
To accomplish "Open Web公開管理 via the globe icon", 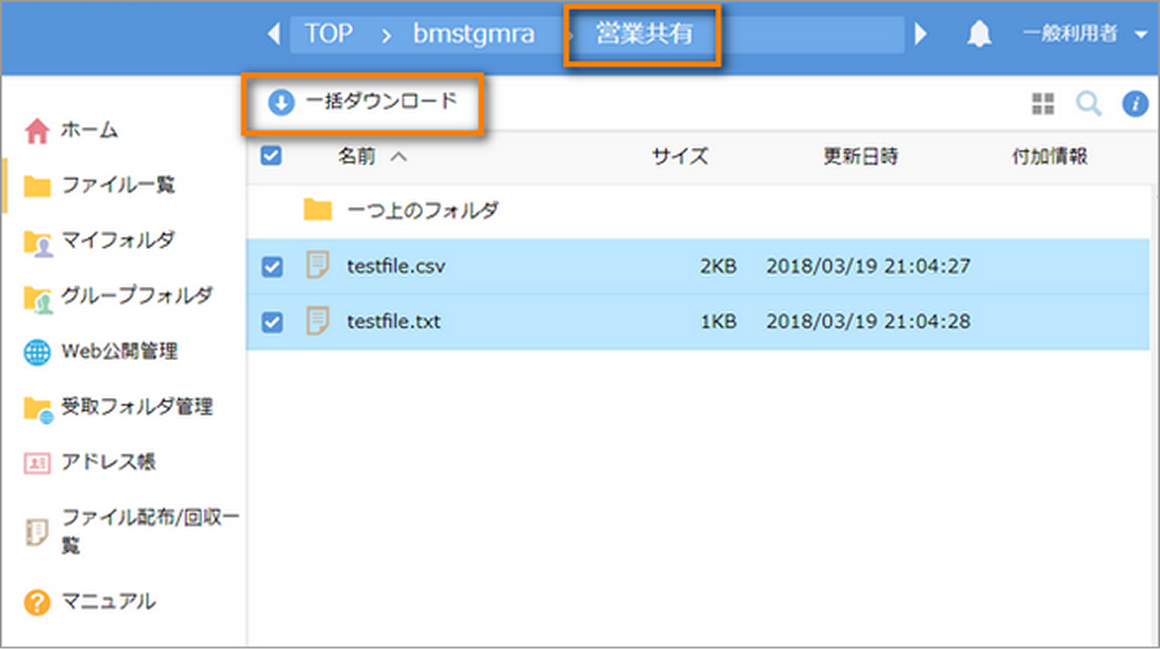I will coord(35,351).
